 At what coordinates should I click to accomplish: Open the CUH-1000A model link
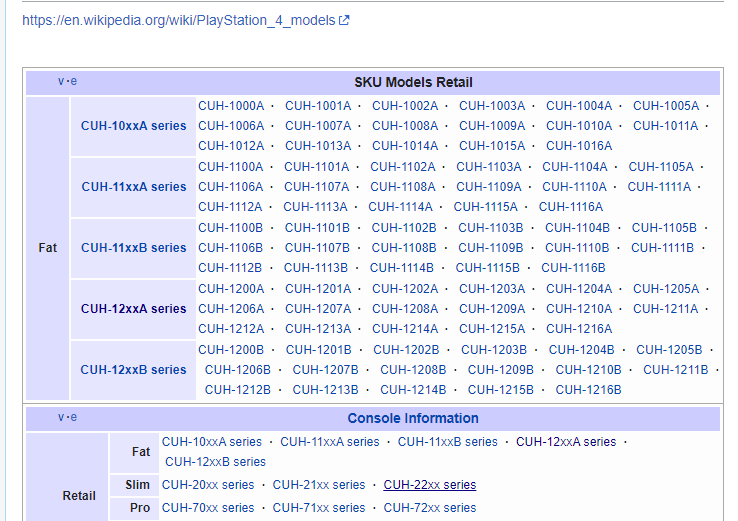(231, 106)
